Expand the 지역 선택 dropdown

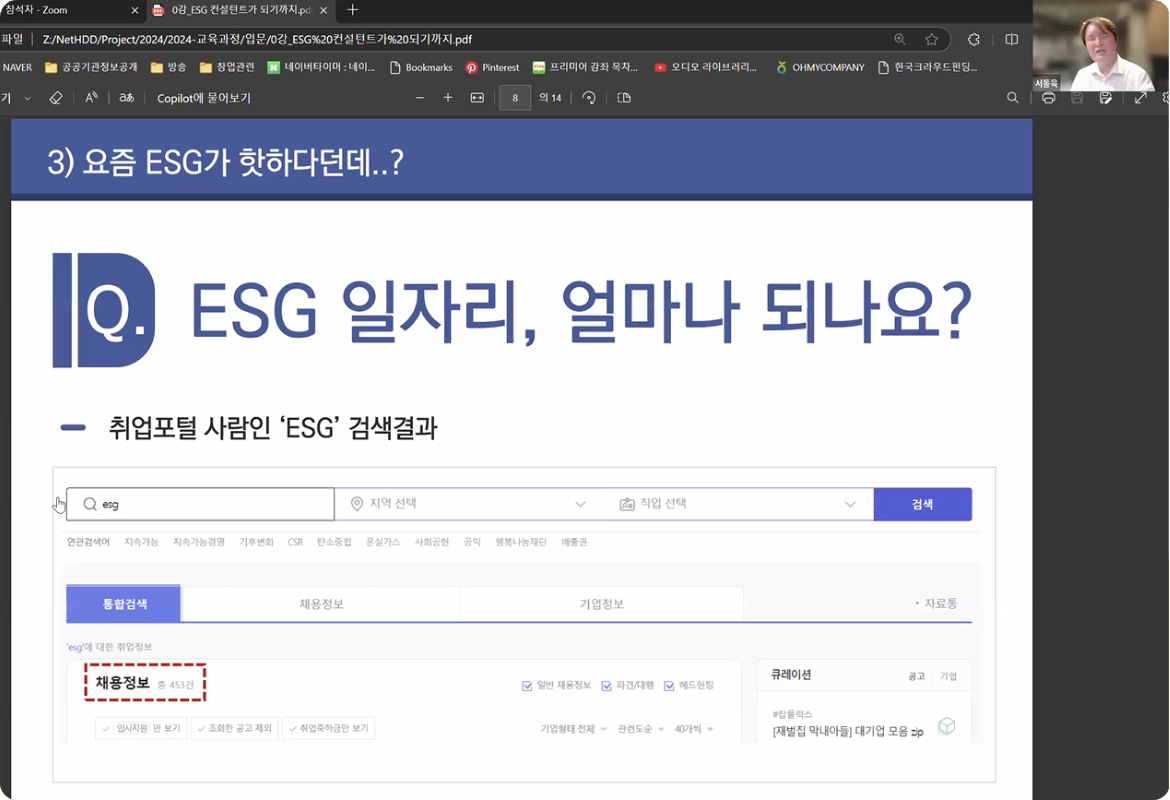[469, 504]
